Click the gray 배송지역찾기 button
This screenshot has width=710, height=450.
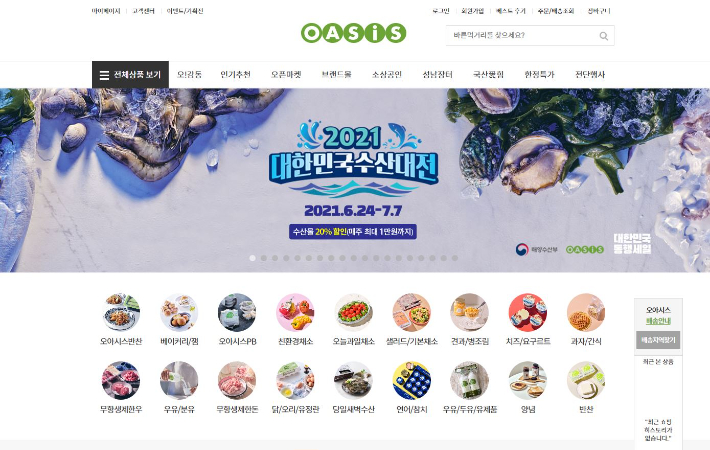(x=658, y=340)
